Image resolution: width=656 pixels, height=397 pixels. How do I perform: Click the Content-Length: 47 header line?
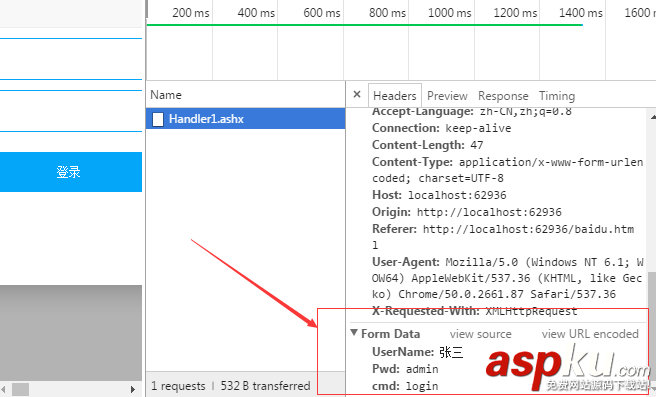tap(428, 145)
